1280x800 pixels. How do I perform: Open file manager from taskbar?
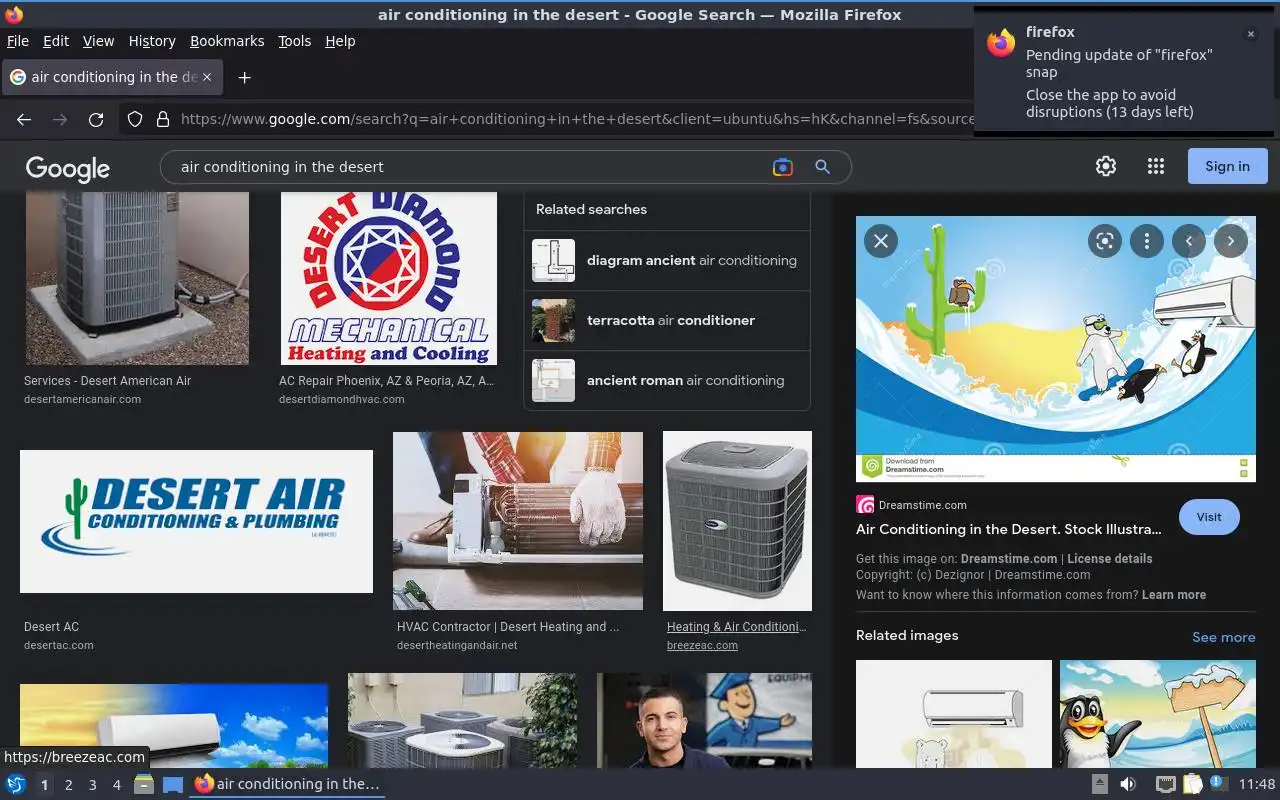[x=143, y=784]
